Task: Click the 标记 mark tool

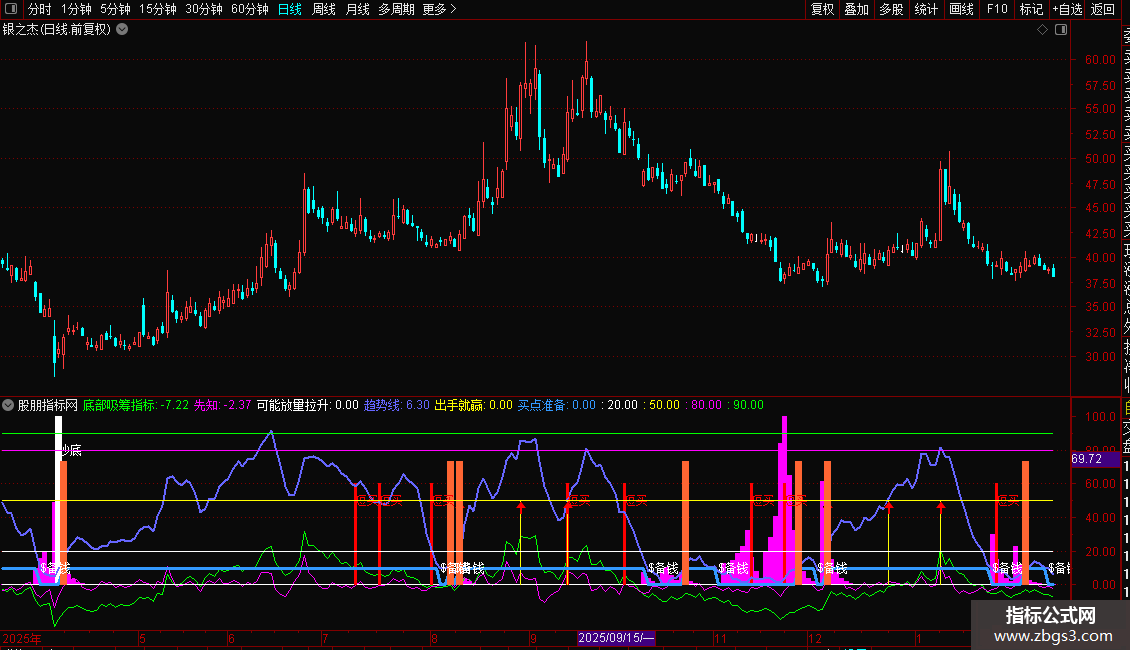Action: [1031, 10]
